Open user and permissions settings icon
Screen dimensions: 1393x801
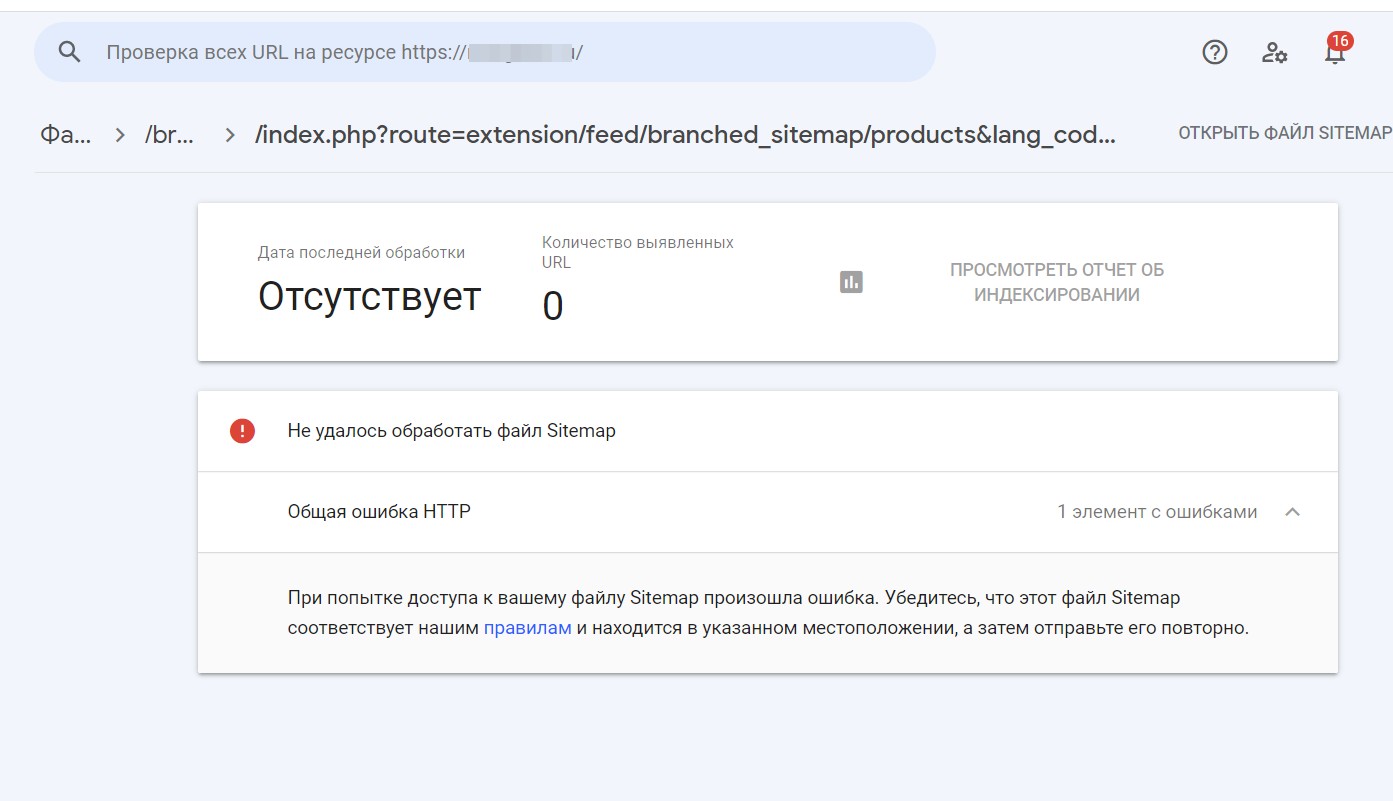1274,53
